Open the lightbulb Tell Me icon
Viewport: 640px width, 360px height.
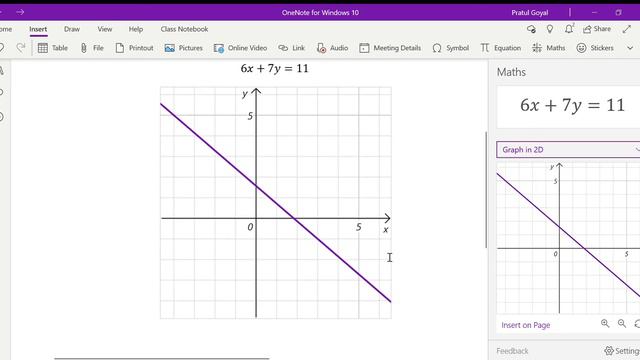point(550,29)
